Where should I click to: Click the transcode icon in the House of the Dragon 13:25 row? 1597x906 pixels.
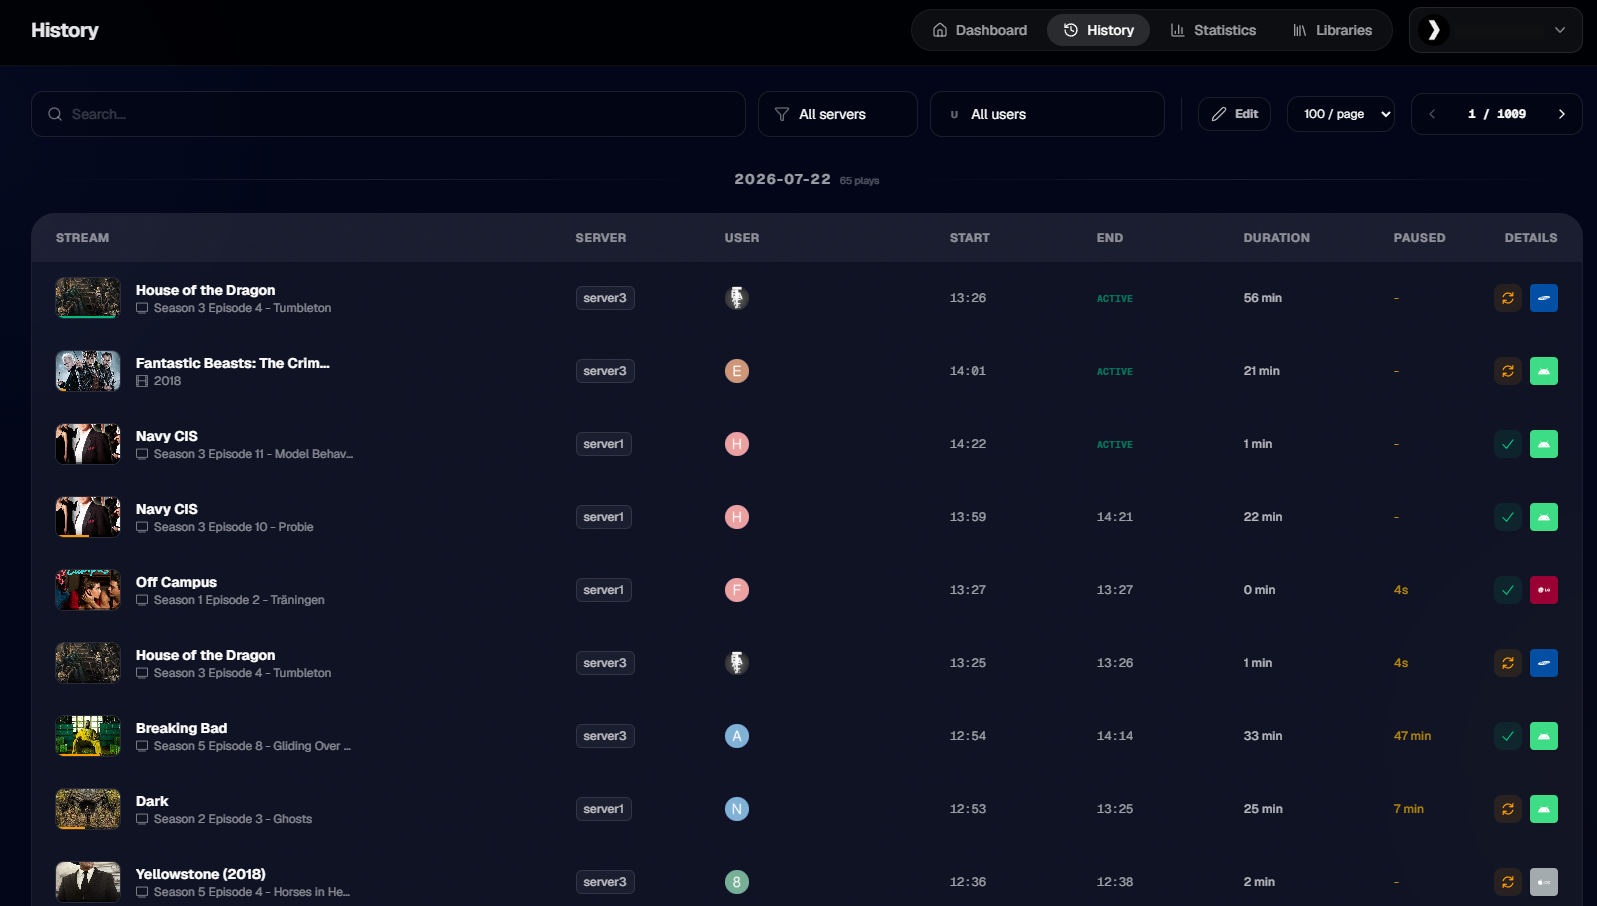point(1508,663)
